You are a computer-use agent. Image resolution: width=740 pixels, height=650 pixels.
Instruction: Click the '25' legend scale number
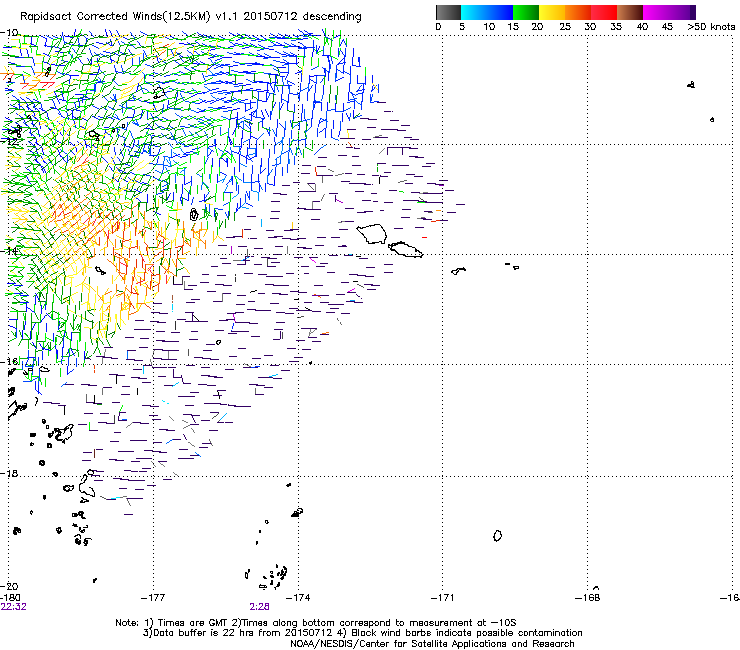[565, 27]
